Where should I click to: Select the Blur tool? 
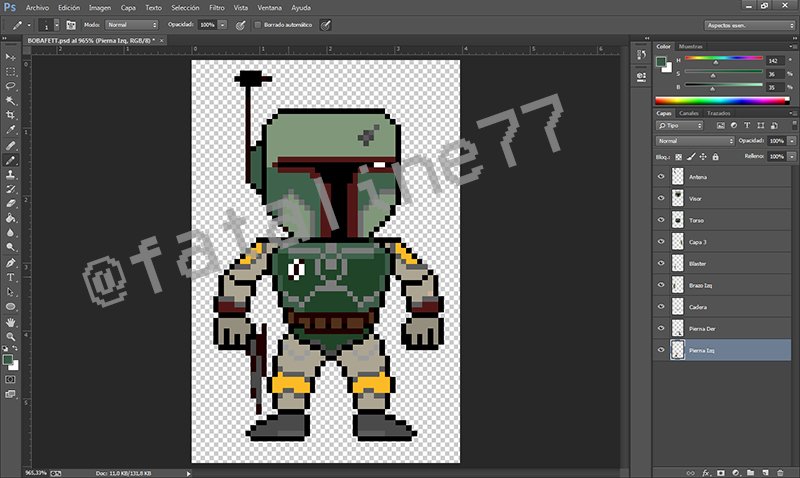10,233
